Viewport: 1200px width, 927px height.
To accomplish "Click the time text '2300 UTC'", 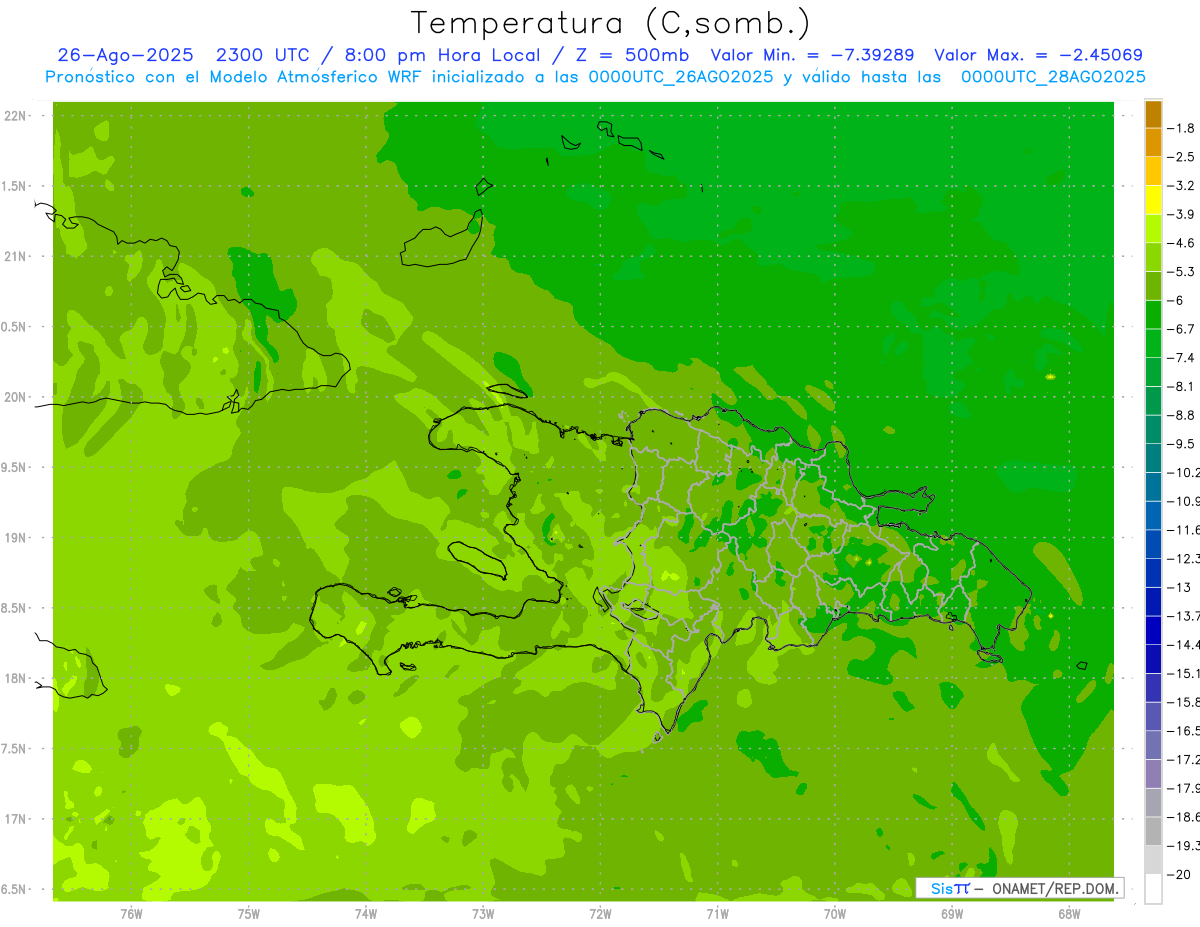I will [x=262, y=55].
